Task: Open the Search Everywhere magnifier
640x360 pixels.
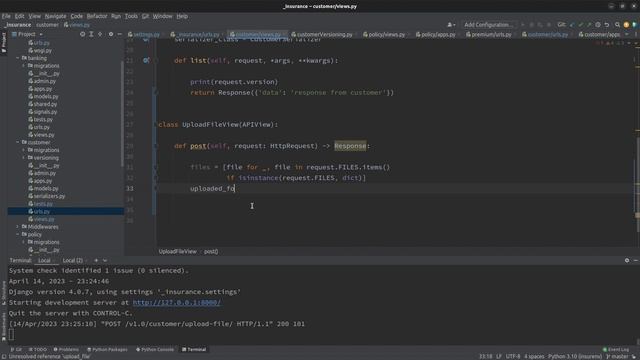Action: coord(618,25)
